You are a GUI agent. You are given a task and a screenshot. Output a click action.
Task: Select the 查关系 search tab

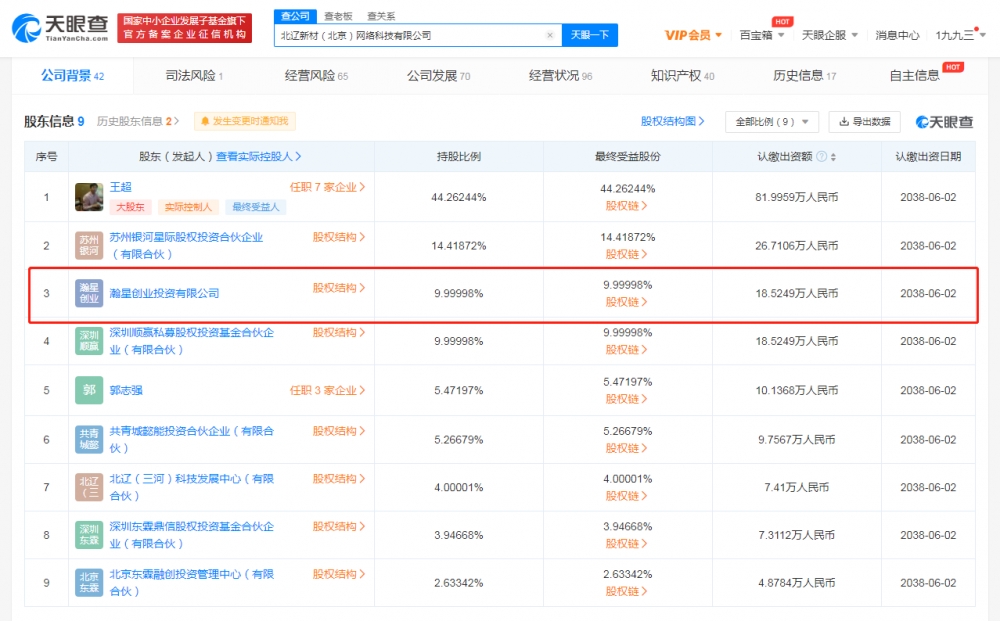coord(381,16)
